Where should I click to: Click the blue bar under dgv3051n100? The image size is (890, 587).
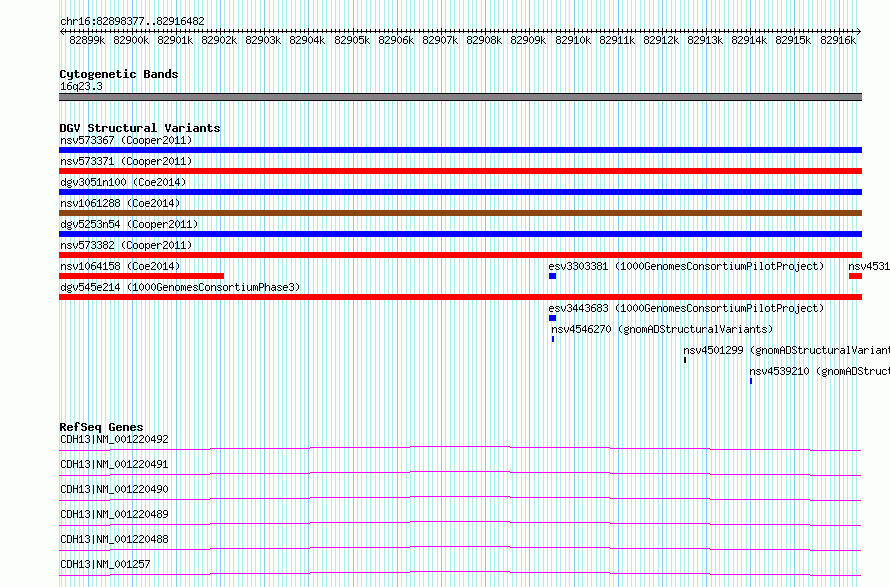460,192
